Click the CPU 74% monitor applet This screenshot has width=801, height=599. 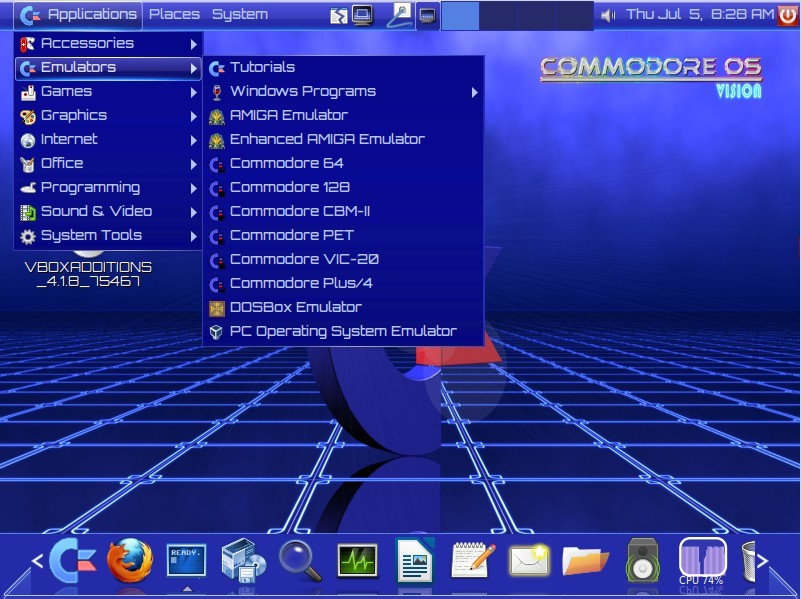(702, 561)
